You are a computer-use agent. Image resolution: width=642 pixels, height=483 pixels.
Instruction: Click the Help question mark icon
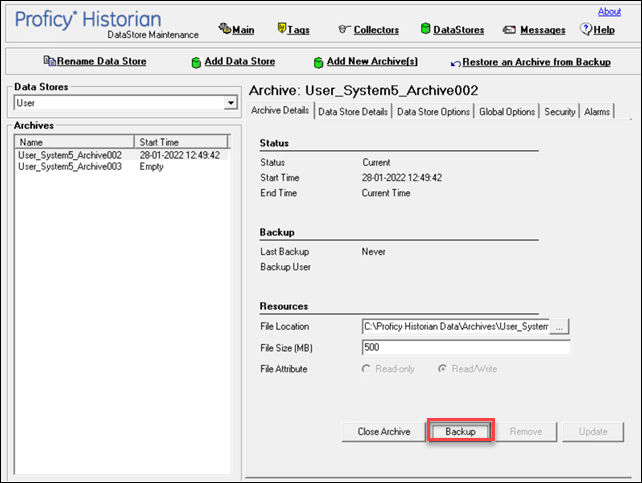point(586,29)
